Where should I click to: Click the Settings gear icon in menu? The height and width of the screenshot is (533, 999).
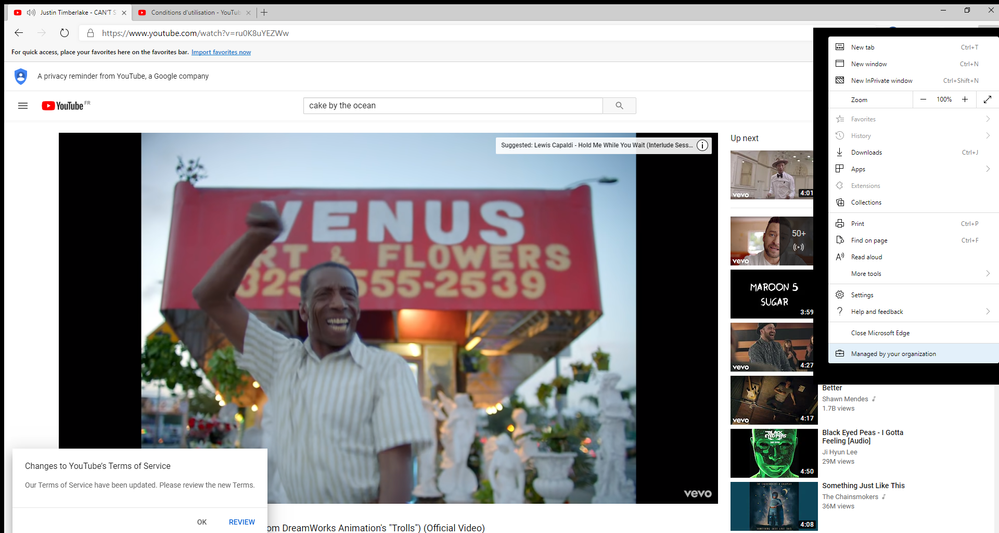click(x=840, y=295)
